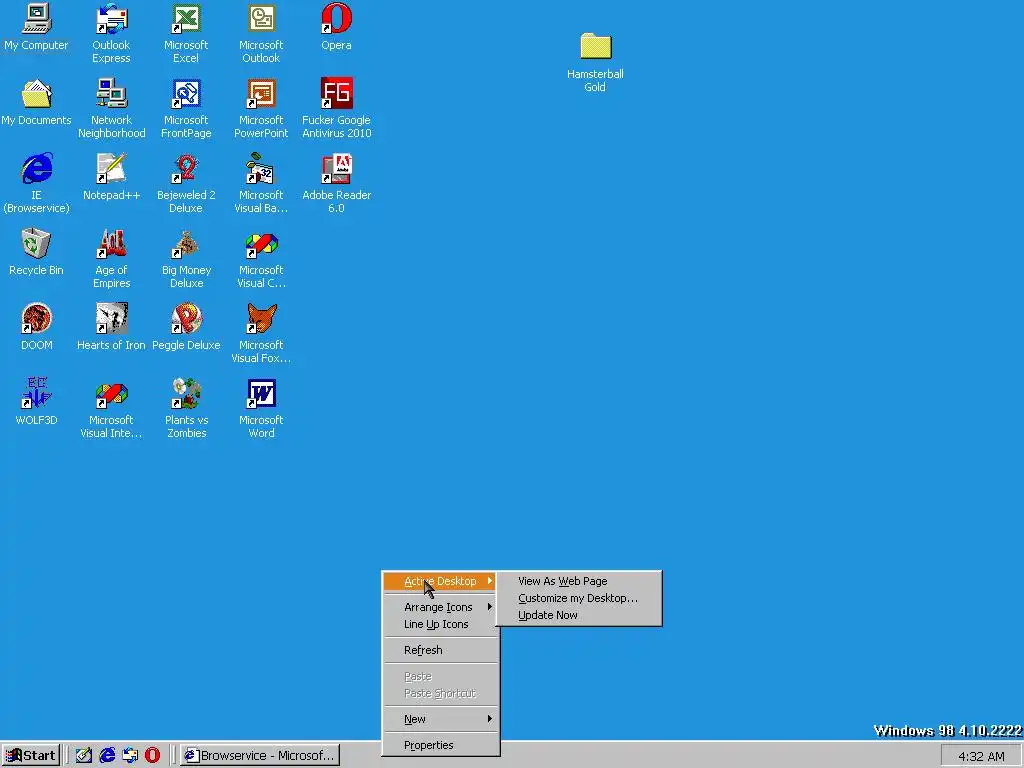Viewport: 1024px width, 768px height.
Task: Launch Opera from quick launch bar
Action: click(x=152, y=756)
